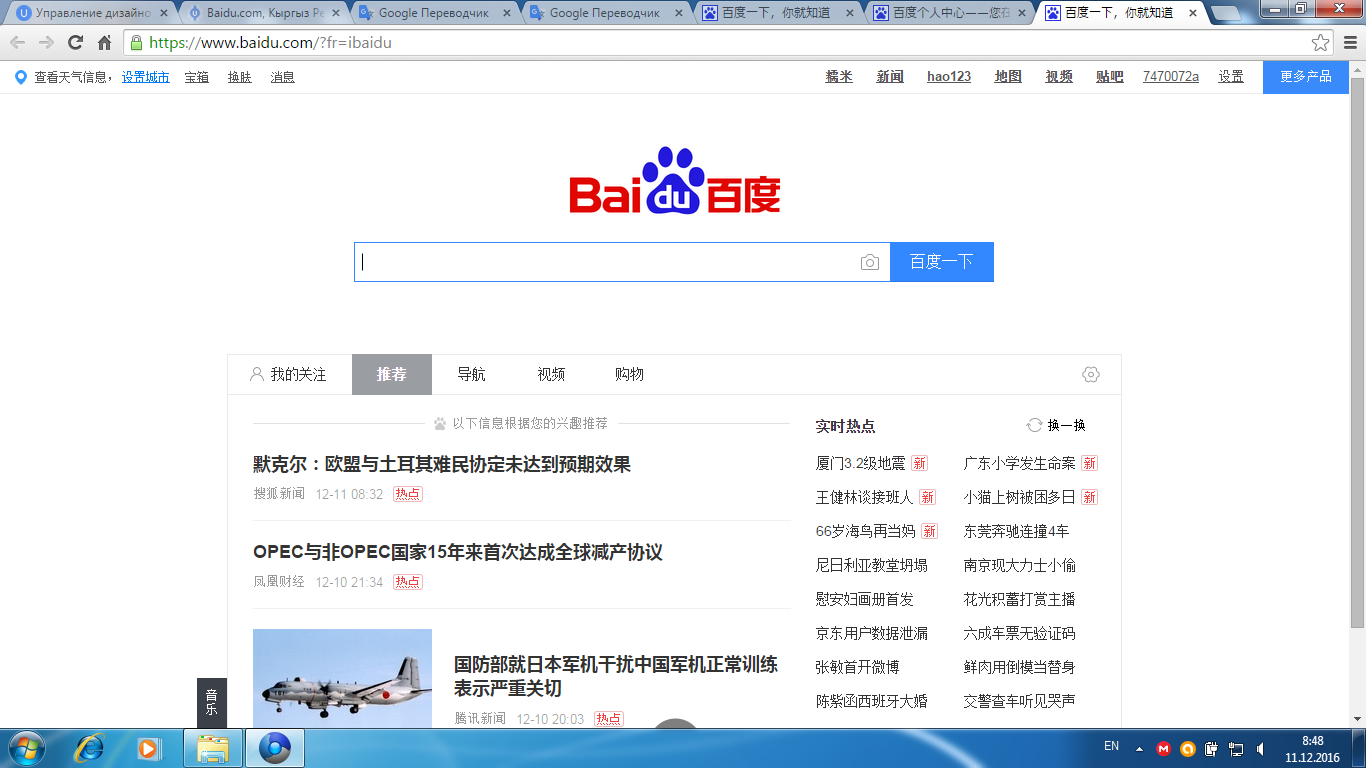Show hidden tray icons arrow
This screenshot has height=768, width=1366.
click(1139, 748)
